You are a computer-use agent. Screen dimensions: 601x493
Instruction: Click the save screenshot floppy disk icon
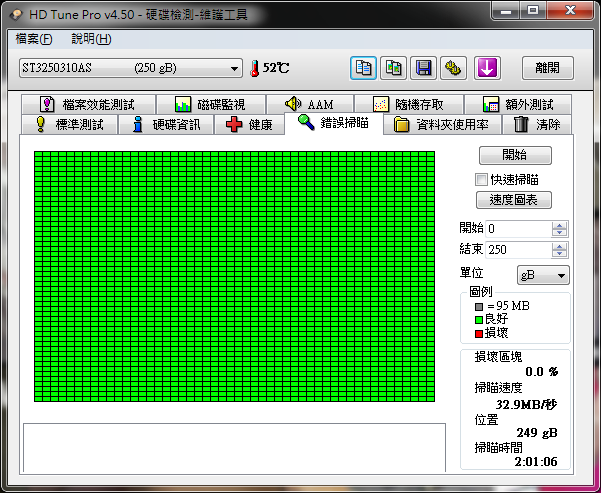pyautogui.click(x=423, y=68)
